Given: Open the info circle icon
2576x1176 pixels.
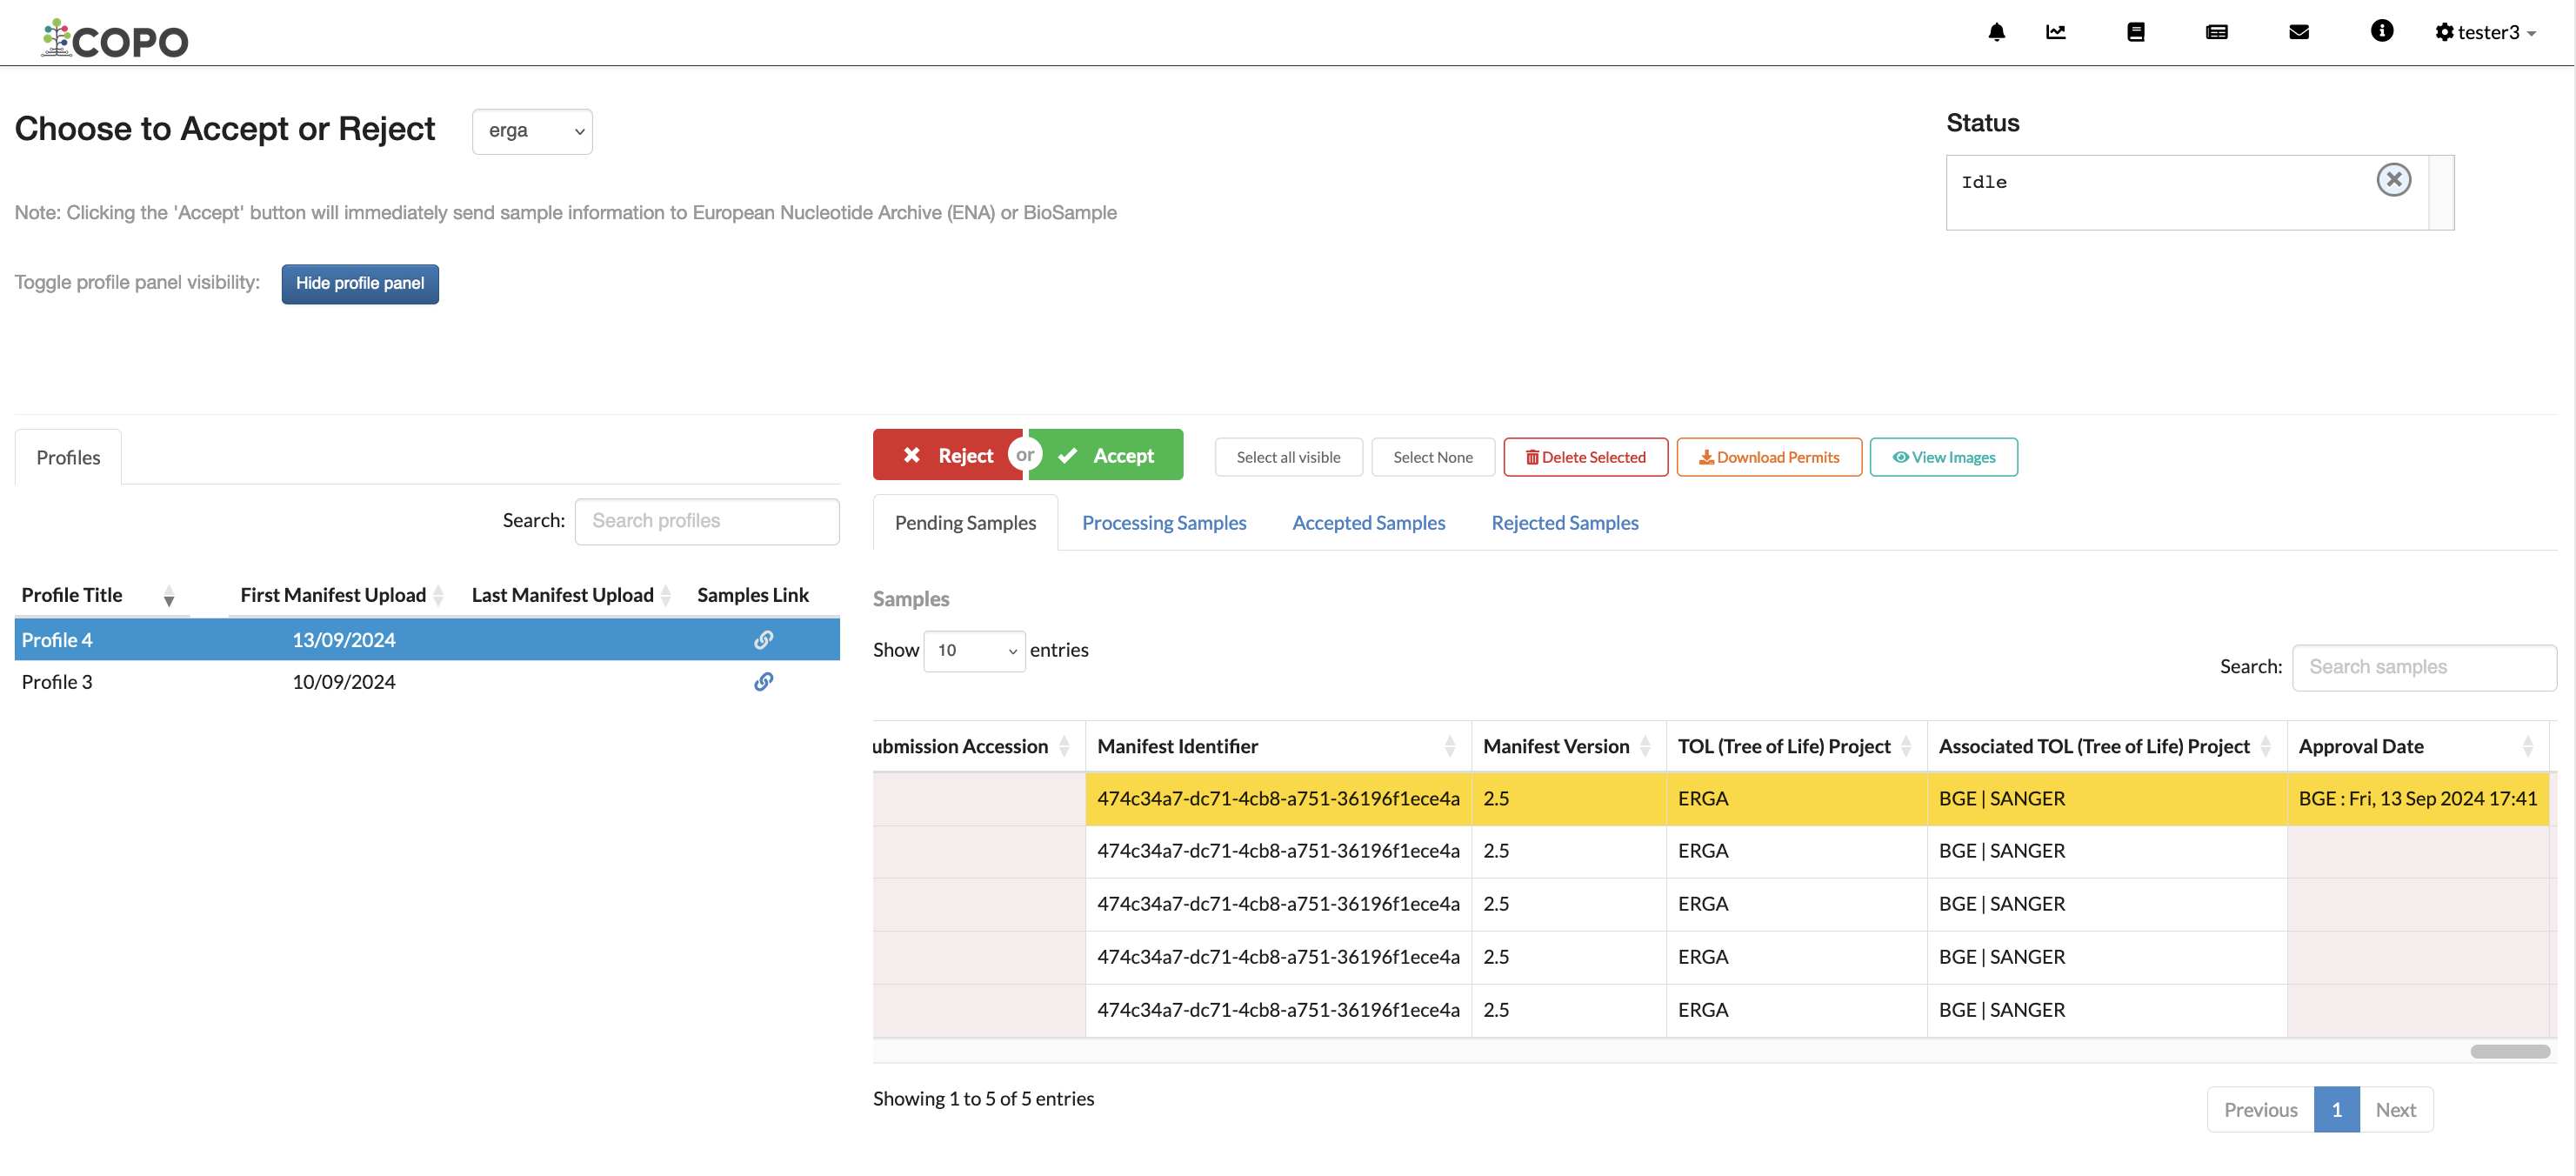Looking at the screenshot, I should pos(2381,31).
